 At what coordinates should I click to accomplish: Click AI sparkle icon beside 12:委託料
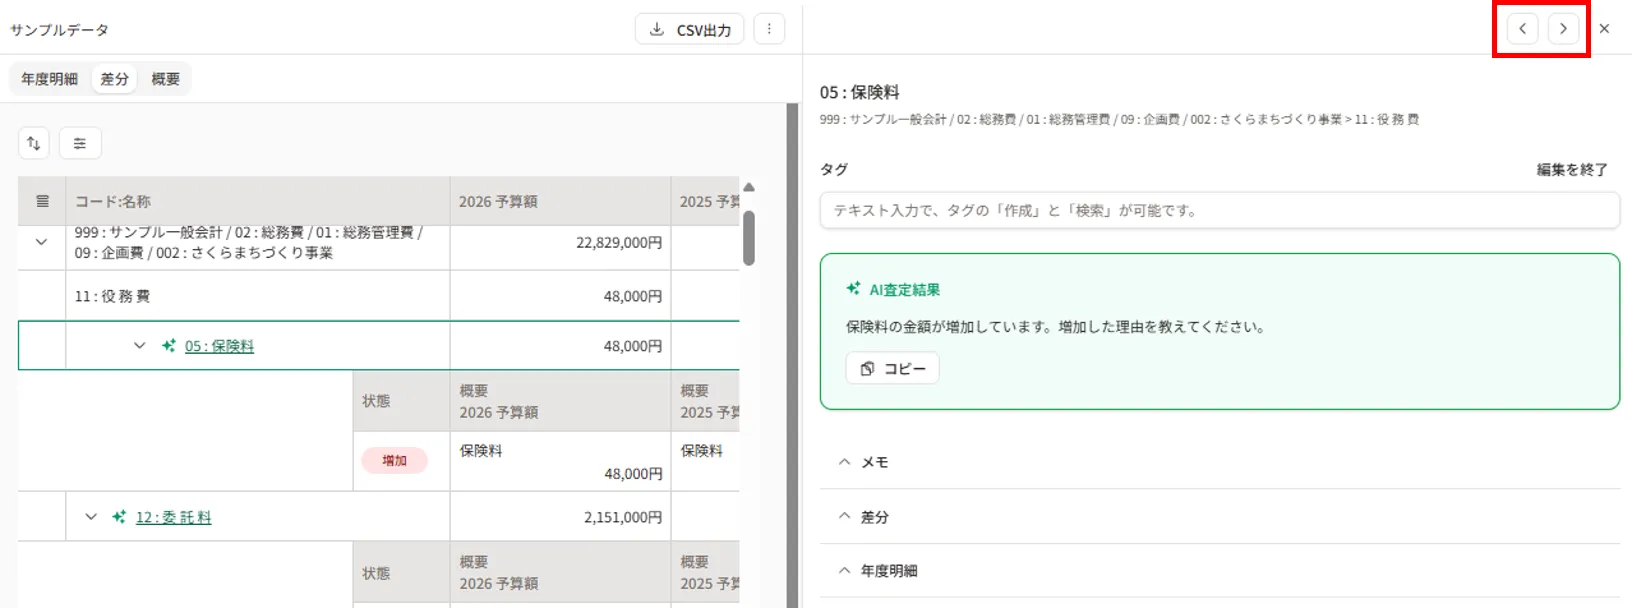coord(119,517)
